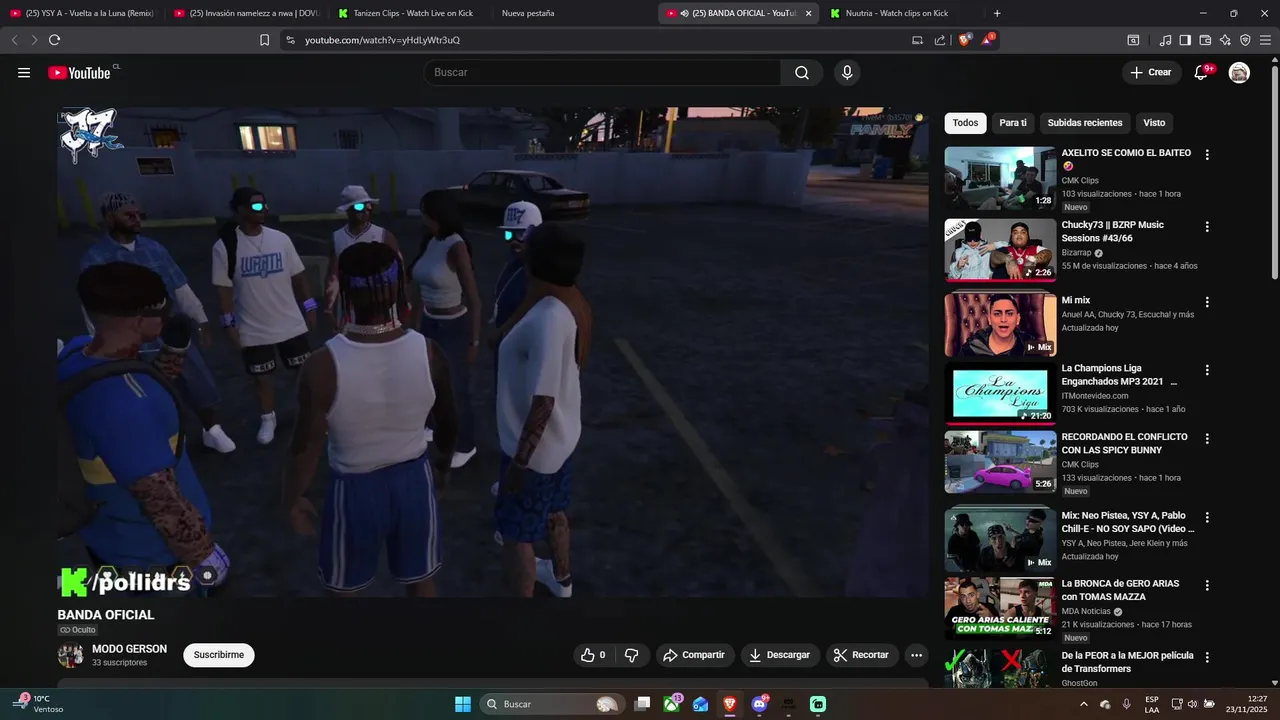Open the Windows Start menu

click(463, 704)
